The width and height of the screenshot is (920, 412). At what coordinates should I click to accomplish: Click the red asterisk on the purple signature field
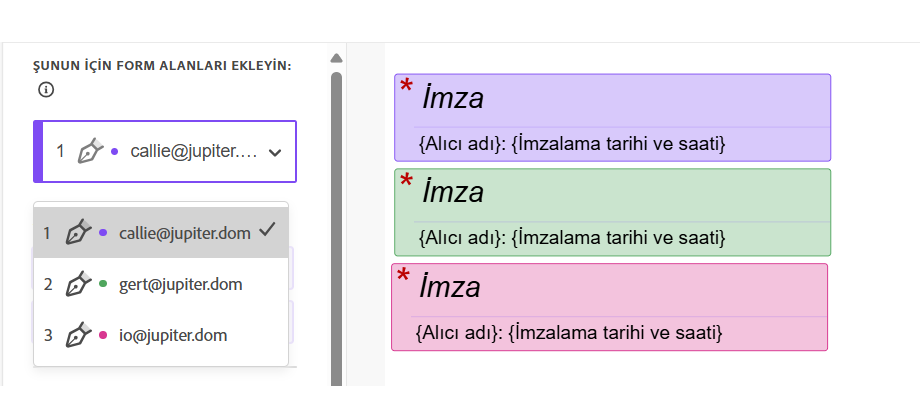[406, 88]
